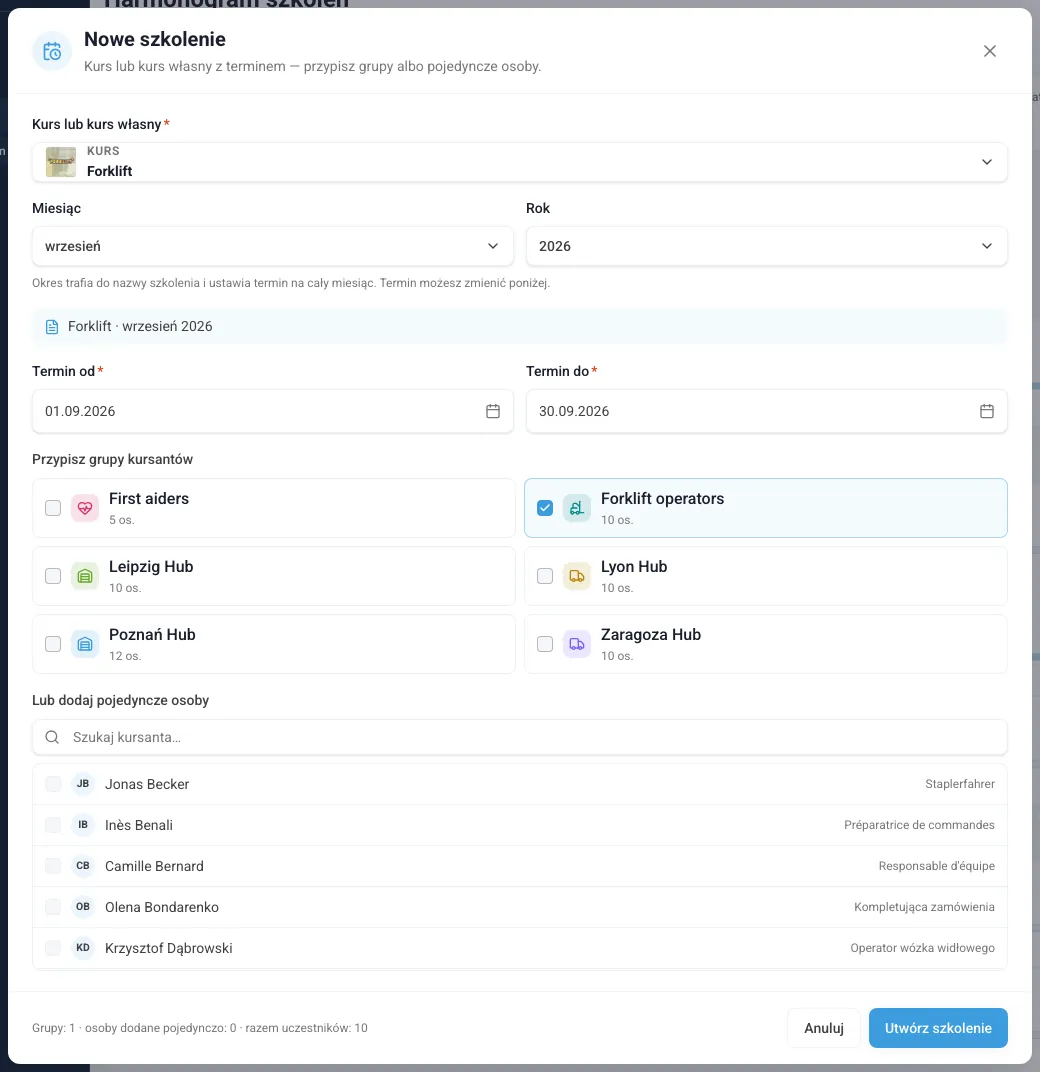The width and height of the screenshot is (1040, 1072).
Task: Click the OB avatar for Olena Bondarenko
Action: click(x=83, y=907)
